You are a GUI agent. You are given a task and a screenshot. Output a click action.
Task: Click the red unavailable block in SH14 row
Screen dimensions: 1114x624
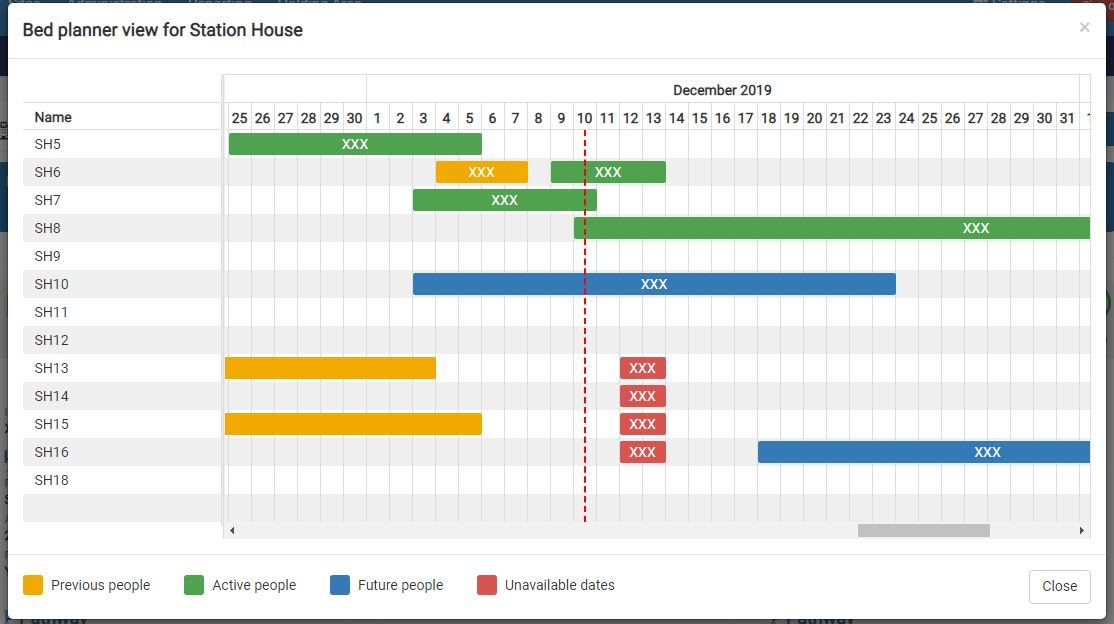coord(642,396)
